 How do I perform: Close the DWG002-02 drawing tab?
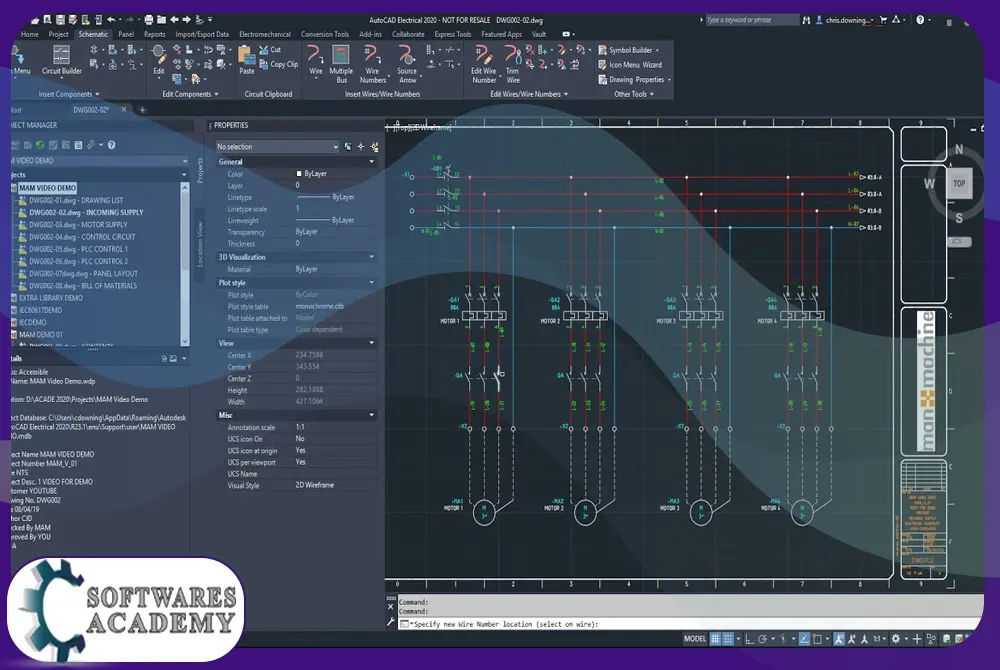pyautogui.click(x=124, y=110)
